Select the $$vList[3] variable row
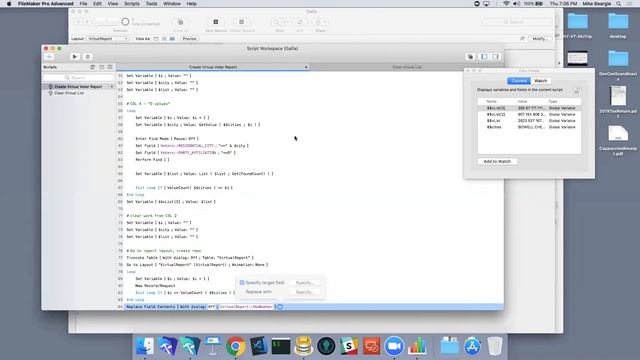 pyautogui.click(x=529, y=108)
